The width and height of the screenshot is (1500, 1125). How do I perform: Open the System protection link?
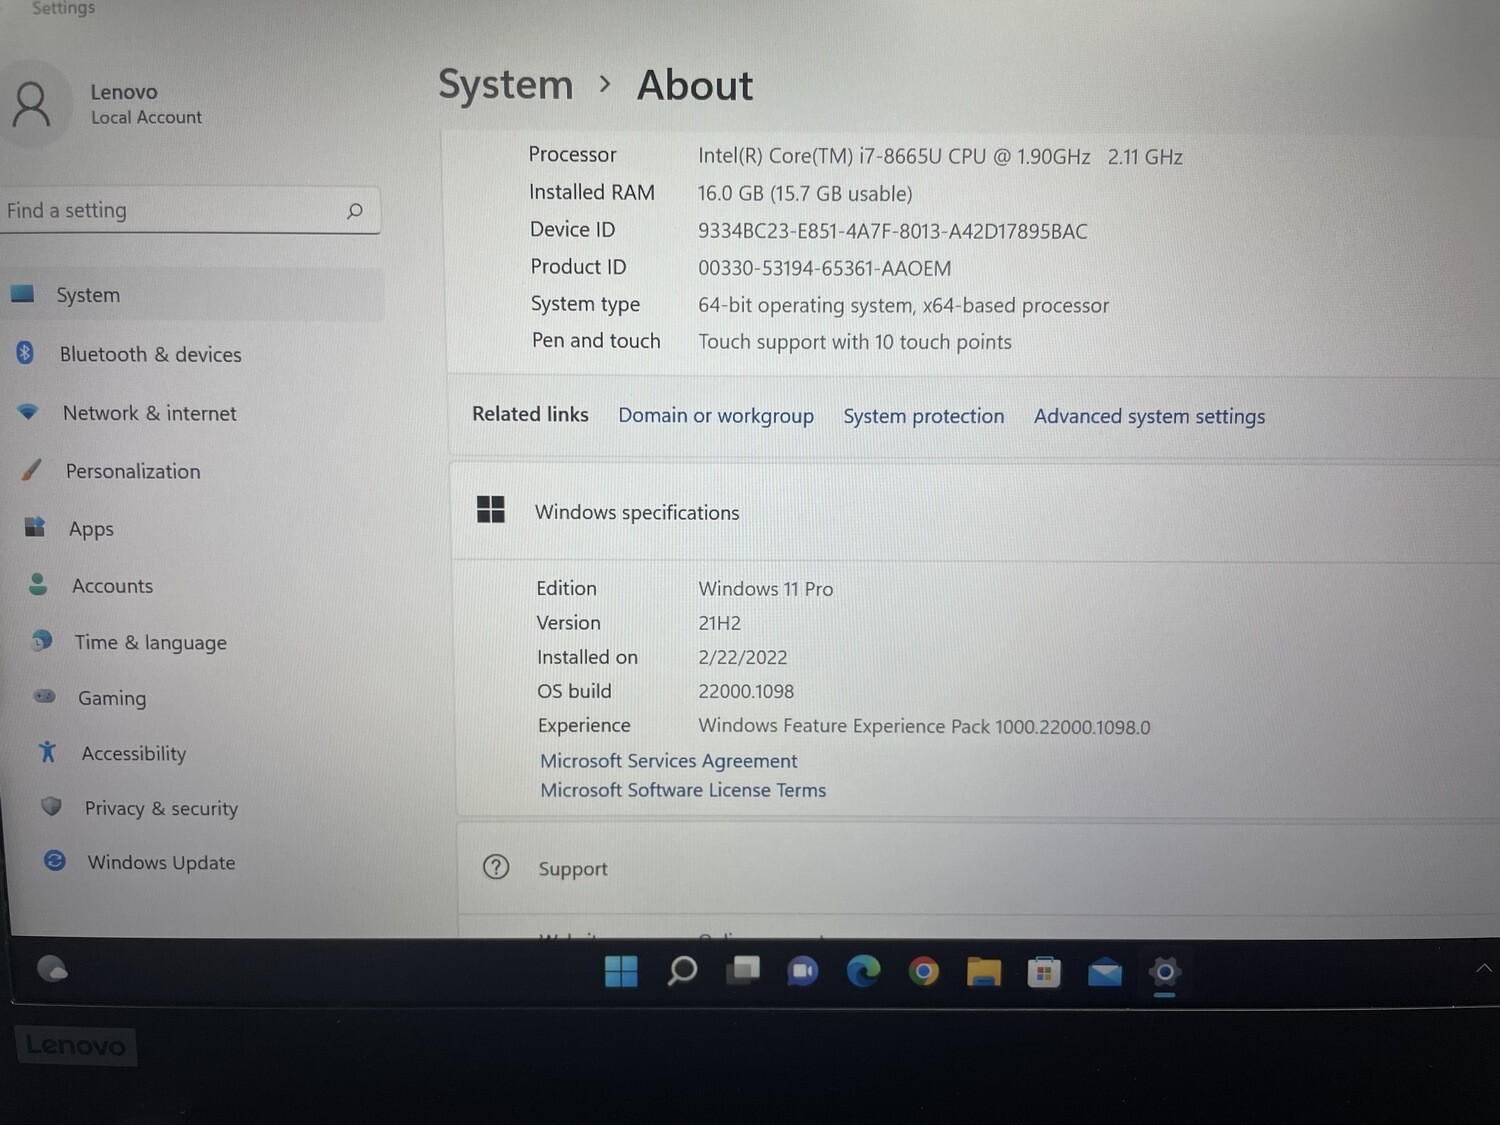point(923,416)
